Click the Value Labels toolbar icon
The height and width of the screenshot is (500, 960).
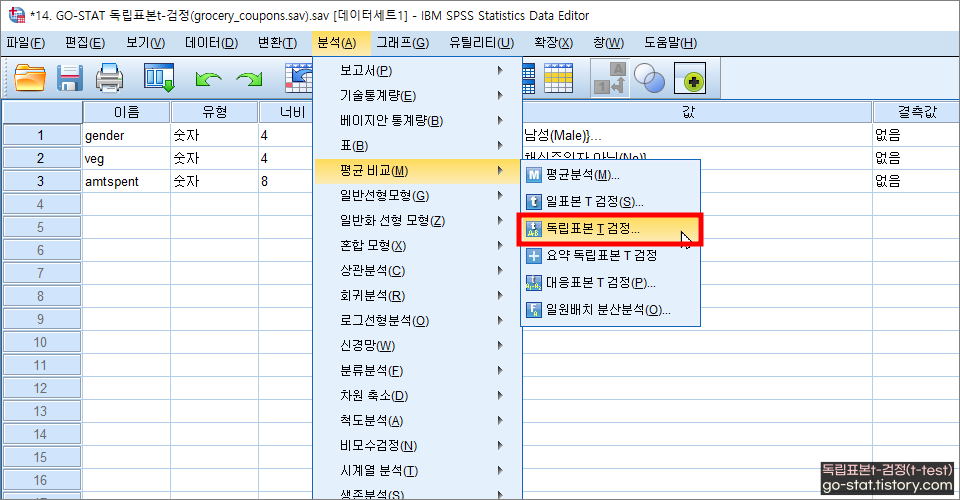coord(610,78)
